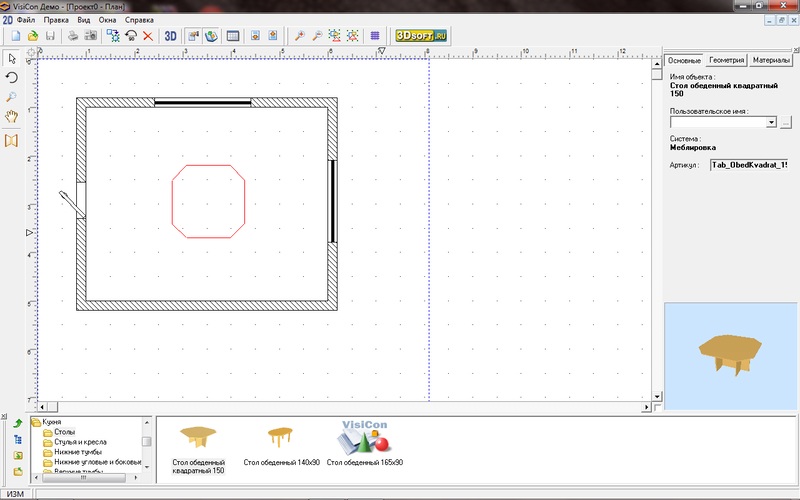Open the Справка menu
Viewport: 800px width, 500px height.
coord(139,20)
